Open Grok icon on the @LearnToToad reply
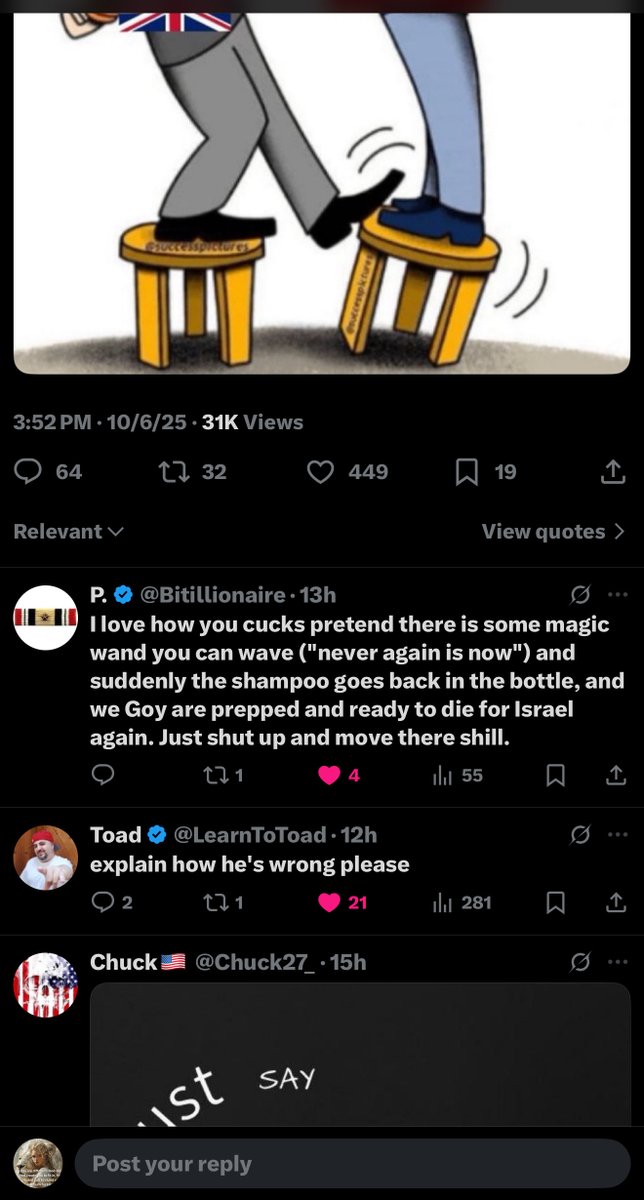This screenshot has width=644, height=1200. pos(579,834)
